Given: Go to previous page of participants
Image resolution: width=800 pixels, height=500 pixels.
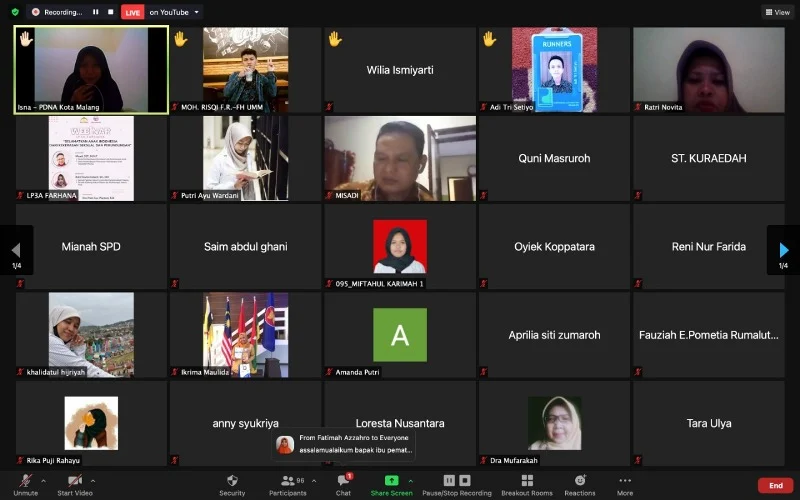Looking at the screenshot, I should pyautogui.click(x=16, y=250).
